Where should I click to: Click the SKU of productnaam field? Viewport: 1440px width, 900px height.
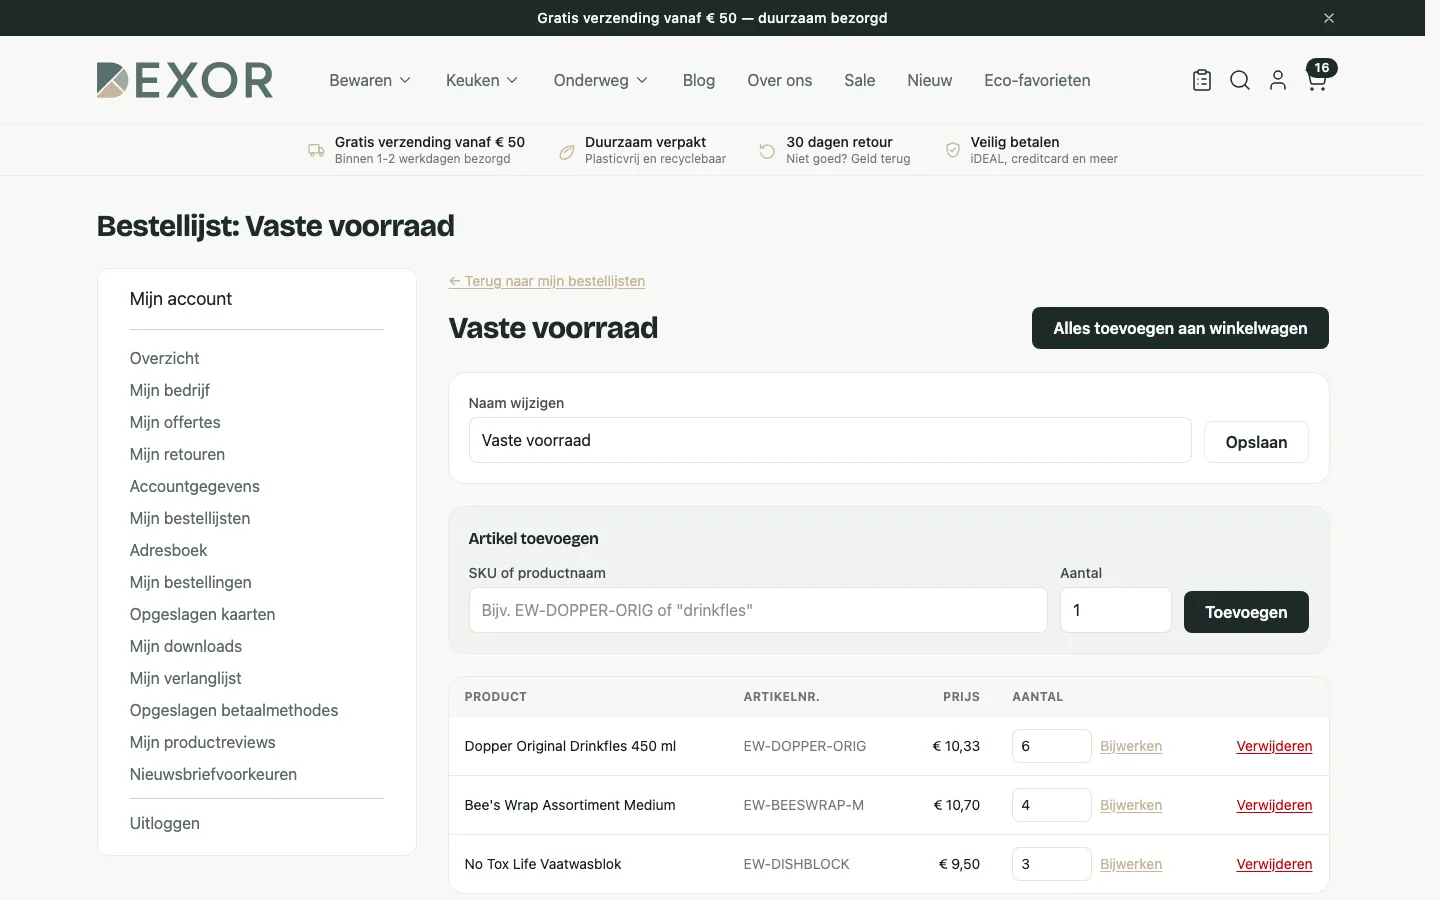(x=758, y=610)
